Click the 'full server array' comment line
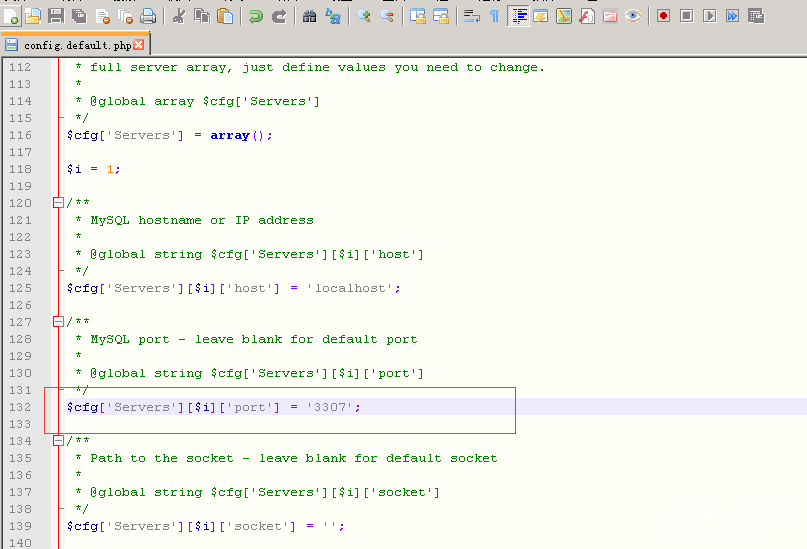Image resolution: width=807 pixels, height=549 pixels. (317, 67)
